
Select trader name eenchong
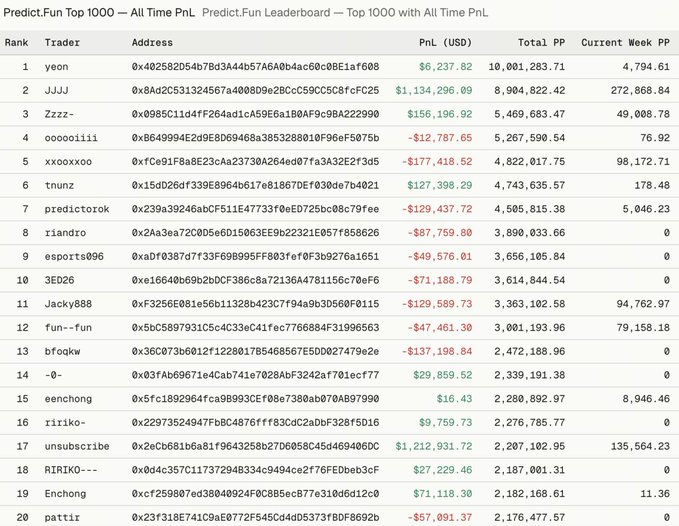[68, 399]
